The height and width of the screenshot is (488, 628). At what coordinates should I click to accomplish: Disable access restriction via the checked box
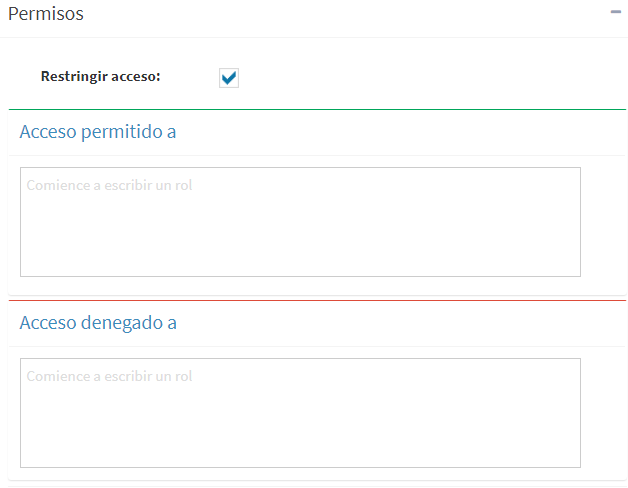point(229,78)
